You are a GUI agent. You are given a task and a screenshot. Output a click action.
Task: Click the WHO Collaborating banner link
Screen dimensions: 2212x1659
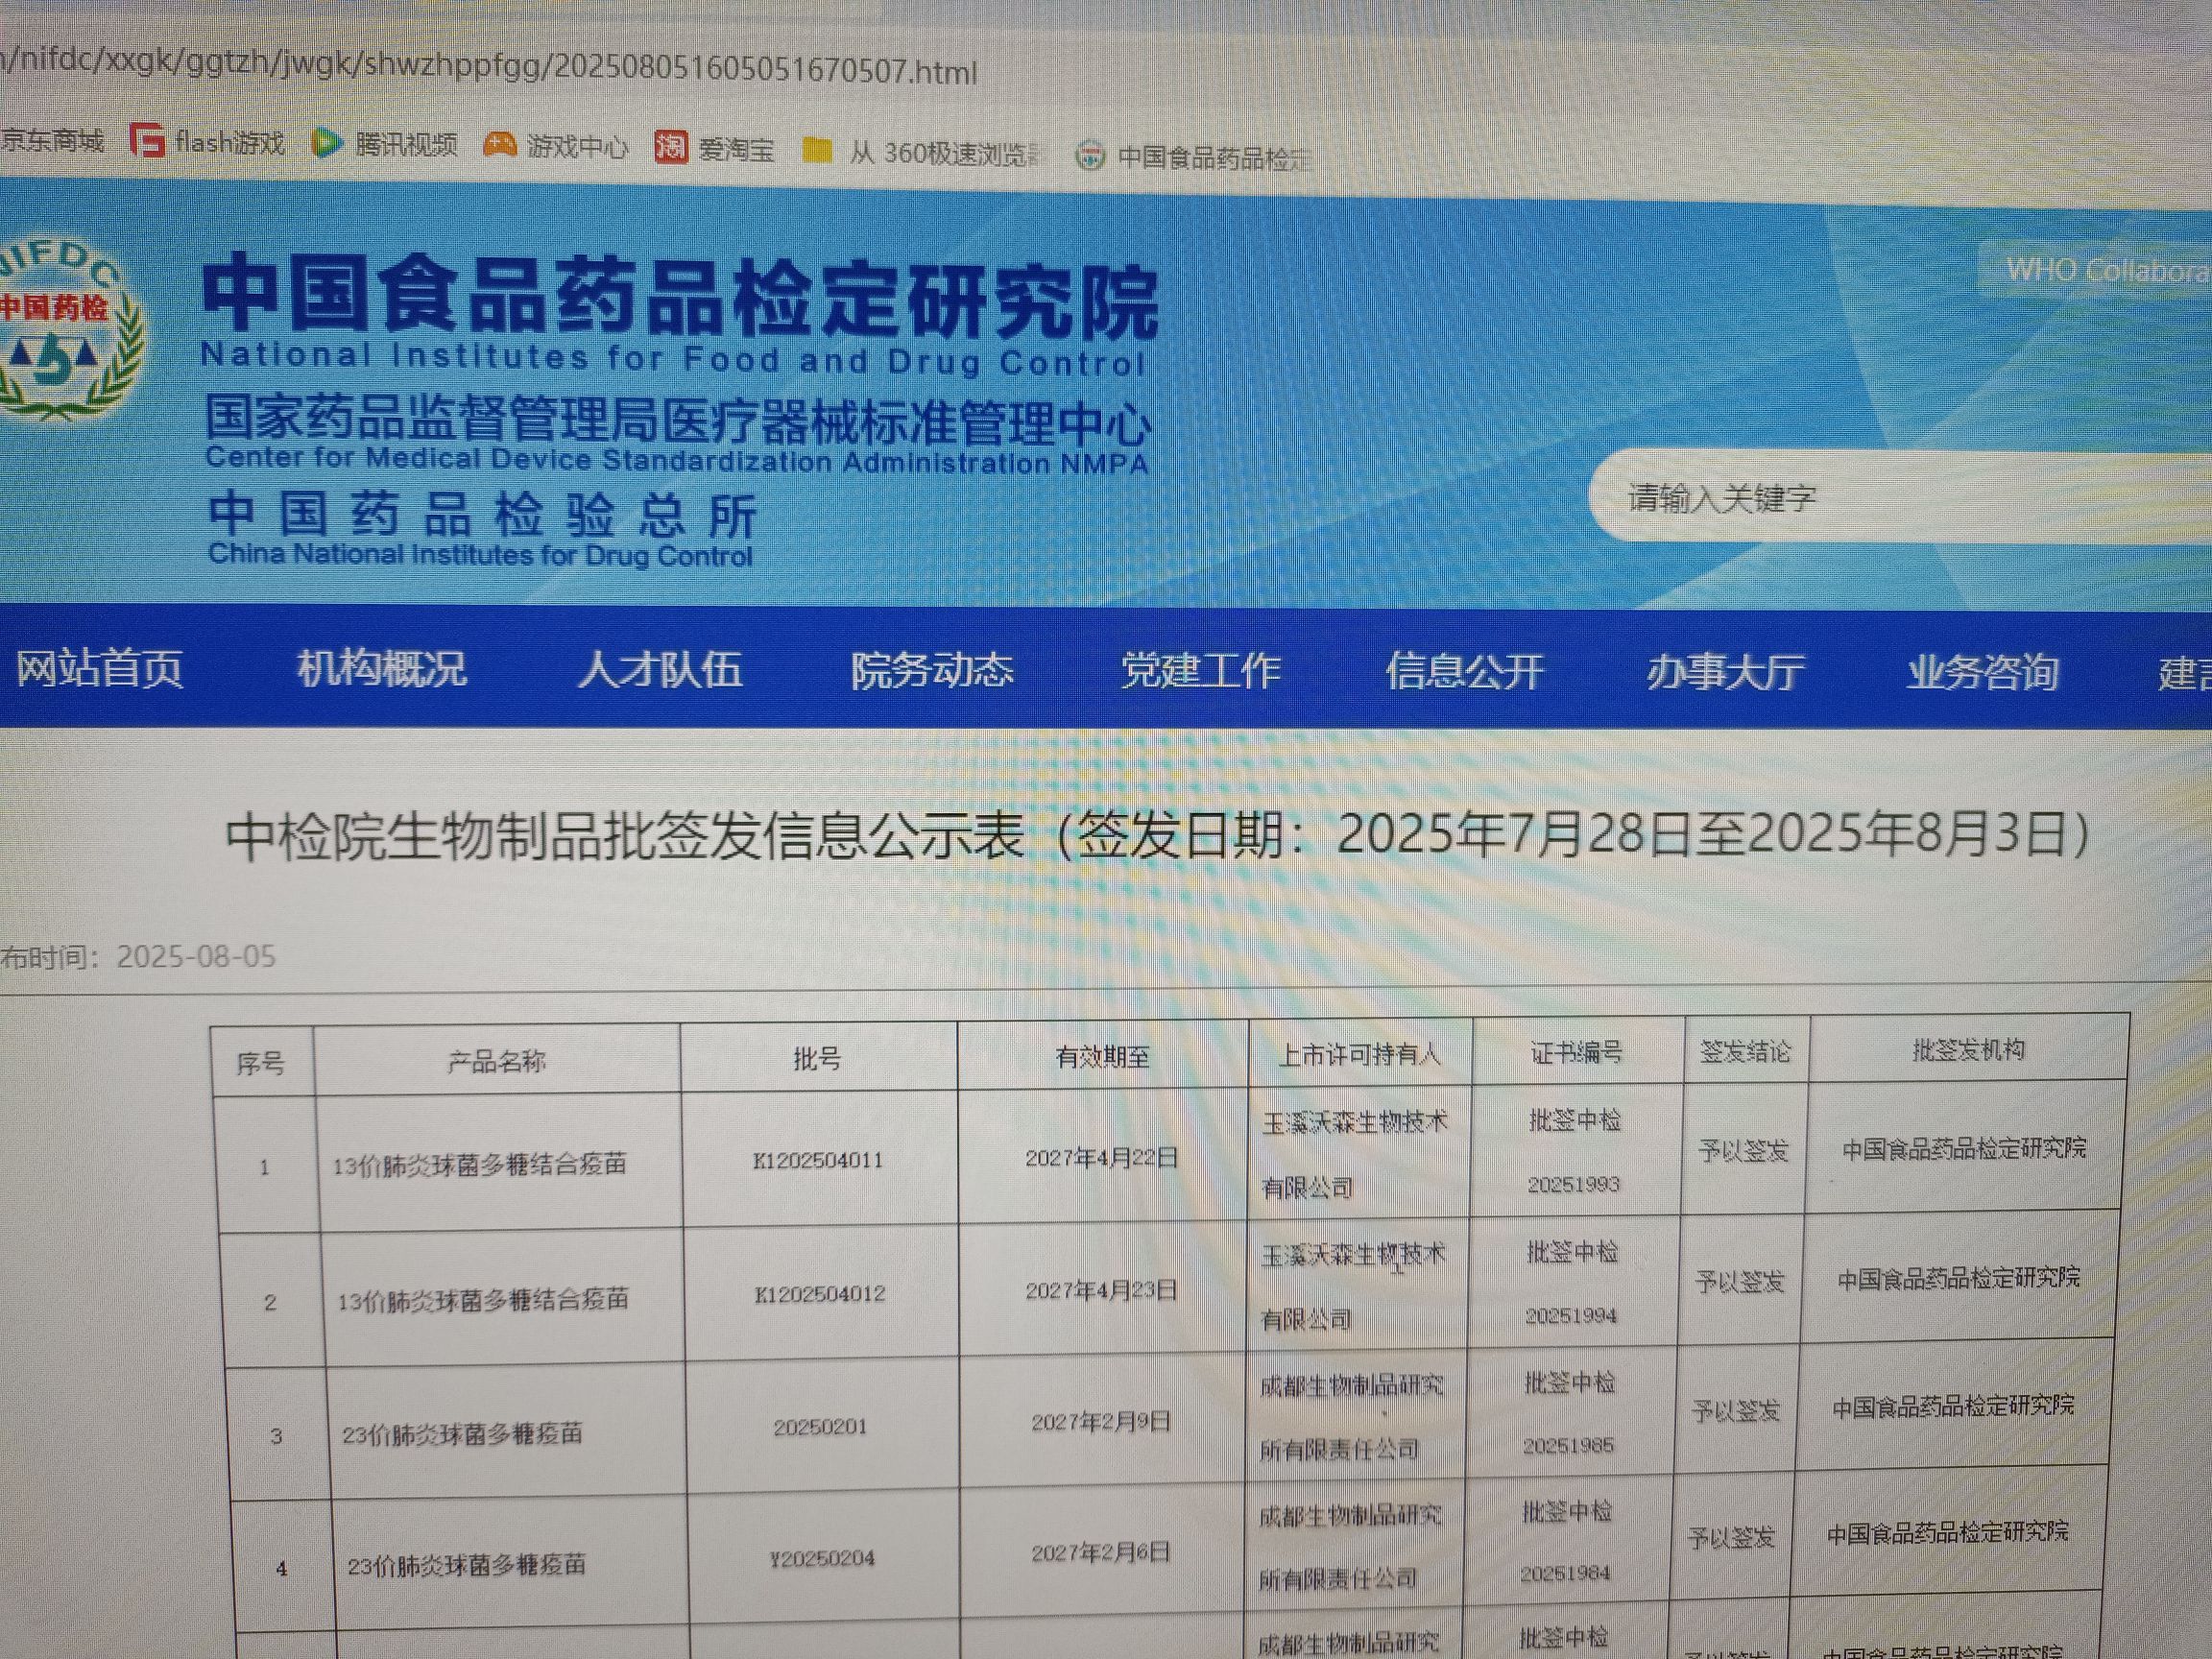click(x=2096, y=270)
